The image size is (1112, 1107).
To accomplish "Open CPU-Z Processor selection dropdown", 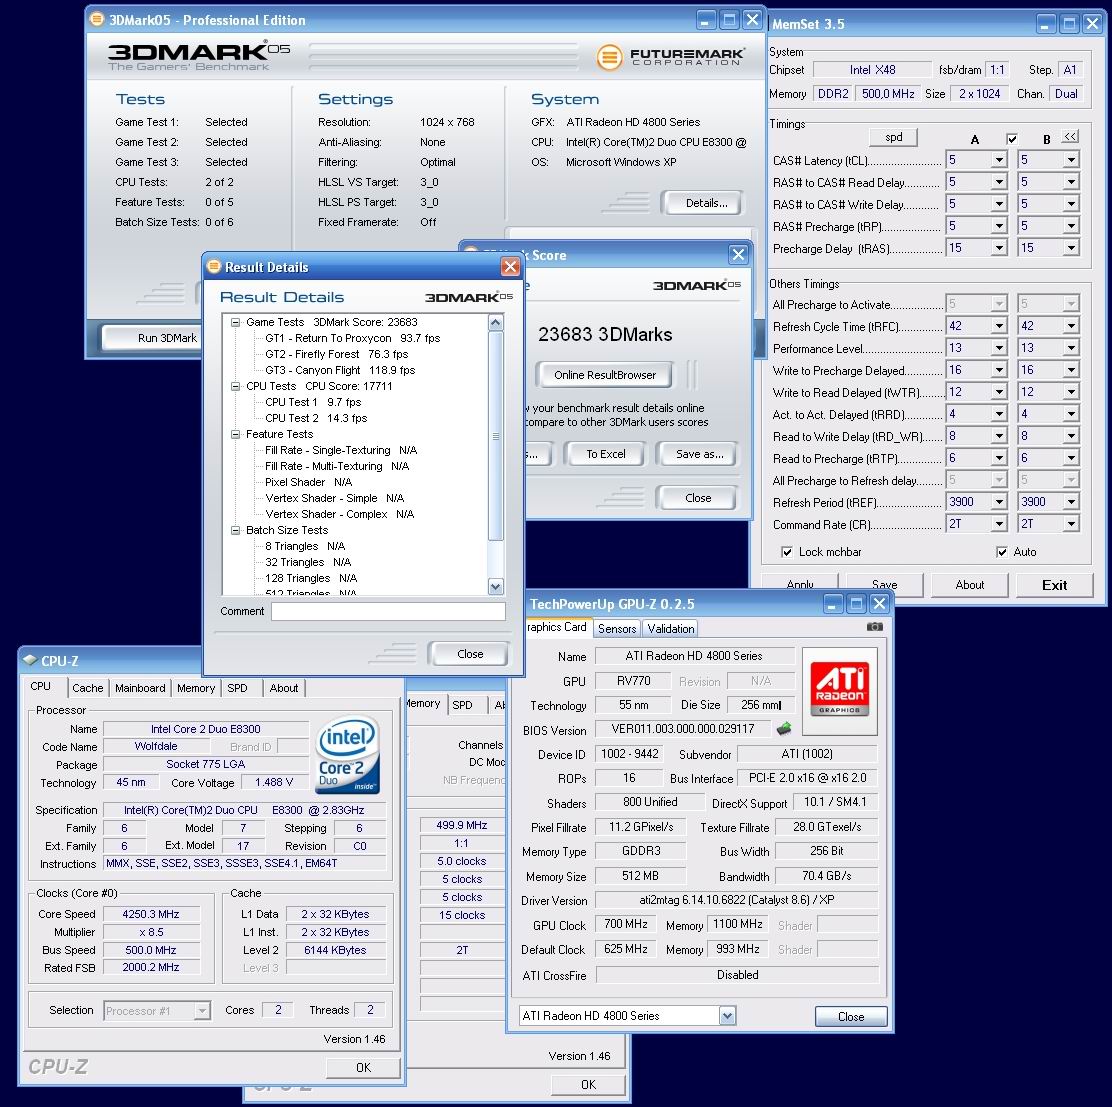I will pyautogui.click(x=202, y=1011).
